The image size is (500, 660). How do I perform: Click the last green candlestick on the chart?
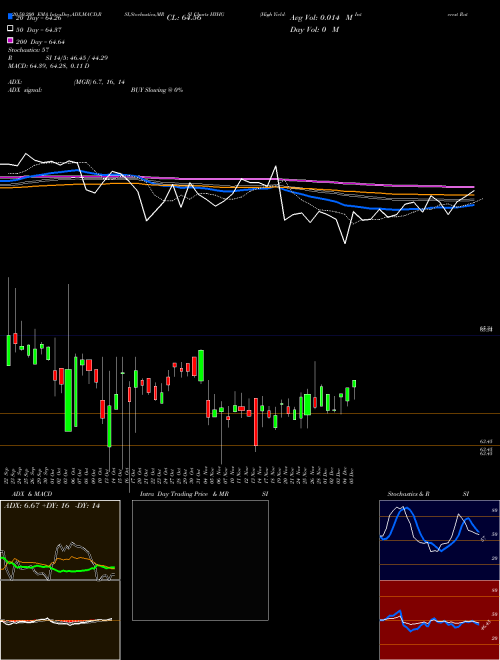[354, 383]
